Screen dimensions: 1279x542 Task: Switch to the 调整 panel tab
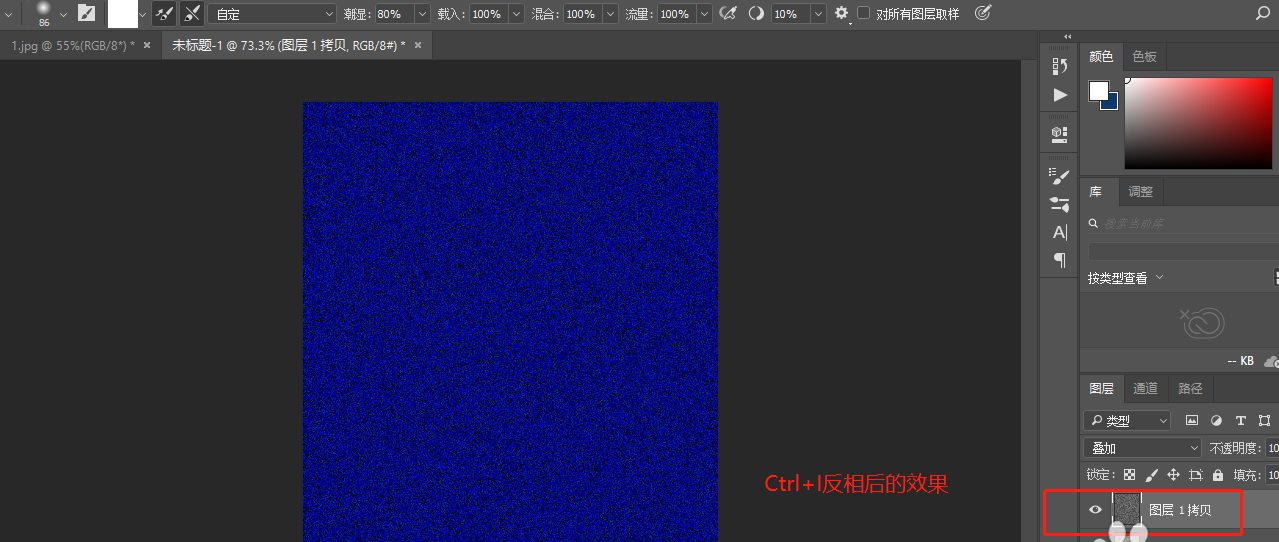click(x=1140, y=191)
